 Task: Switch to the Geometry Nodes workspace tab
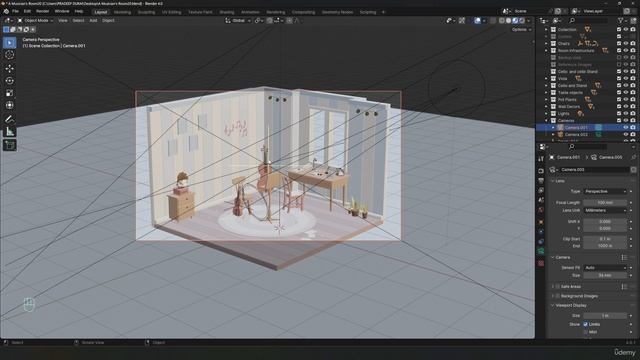point(337,12)
